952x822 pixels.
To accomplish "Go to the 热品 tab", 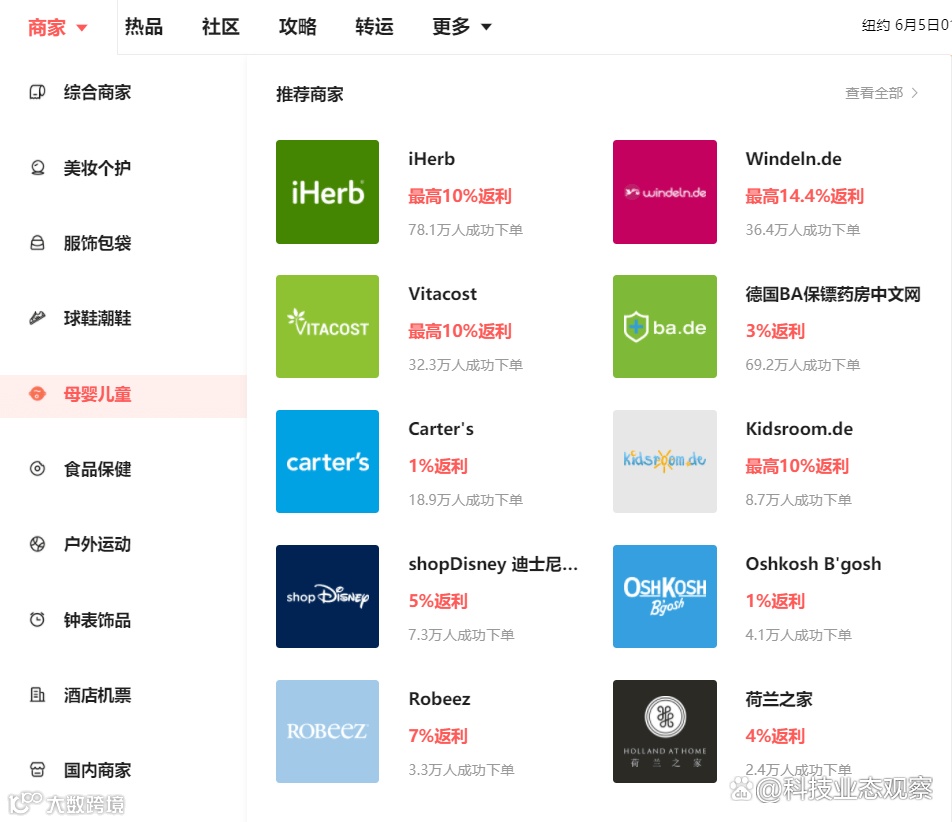I will pyautogui.click(x=144, y=27).
